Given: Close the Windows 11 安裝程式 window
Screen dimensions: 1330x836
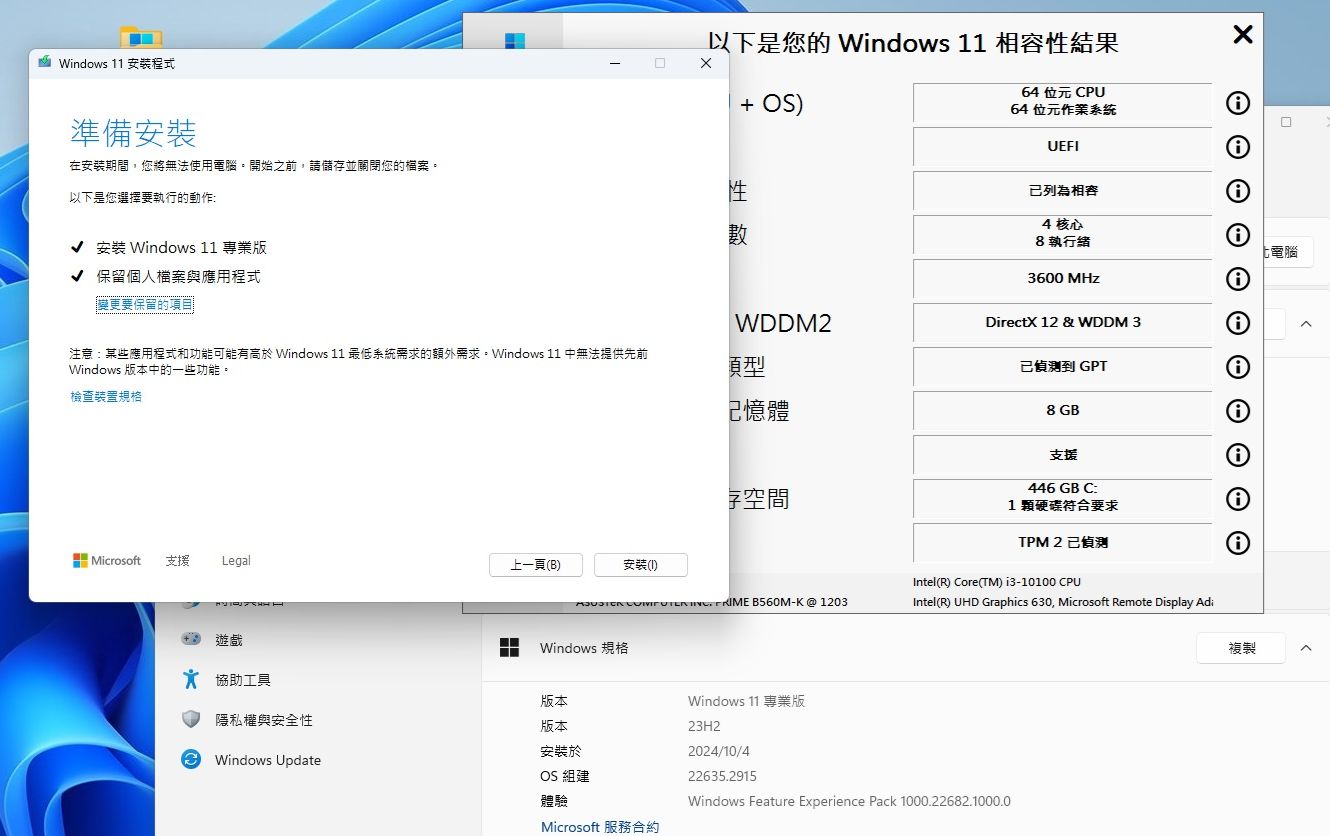Looking at the screenshot, I should (706, 63).
